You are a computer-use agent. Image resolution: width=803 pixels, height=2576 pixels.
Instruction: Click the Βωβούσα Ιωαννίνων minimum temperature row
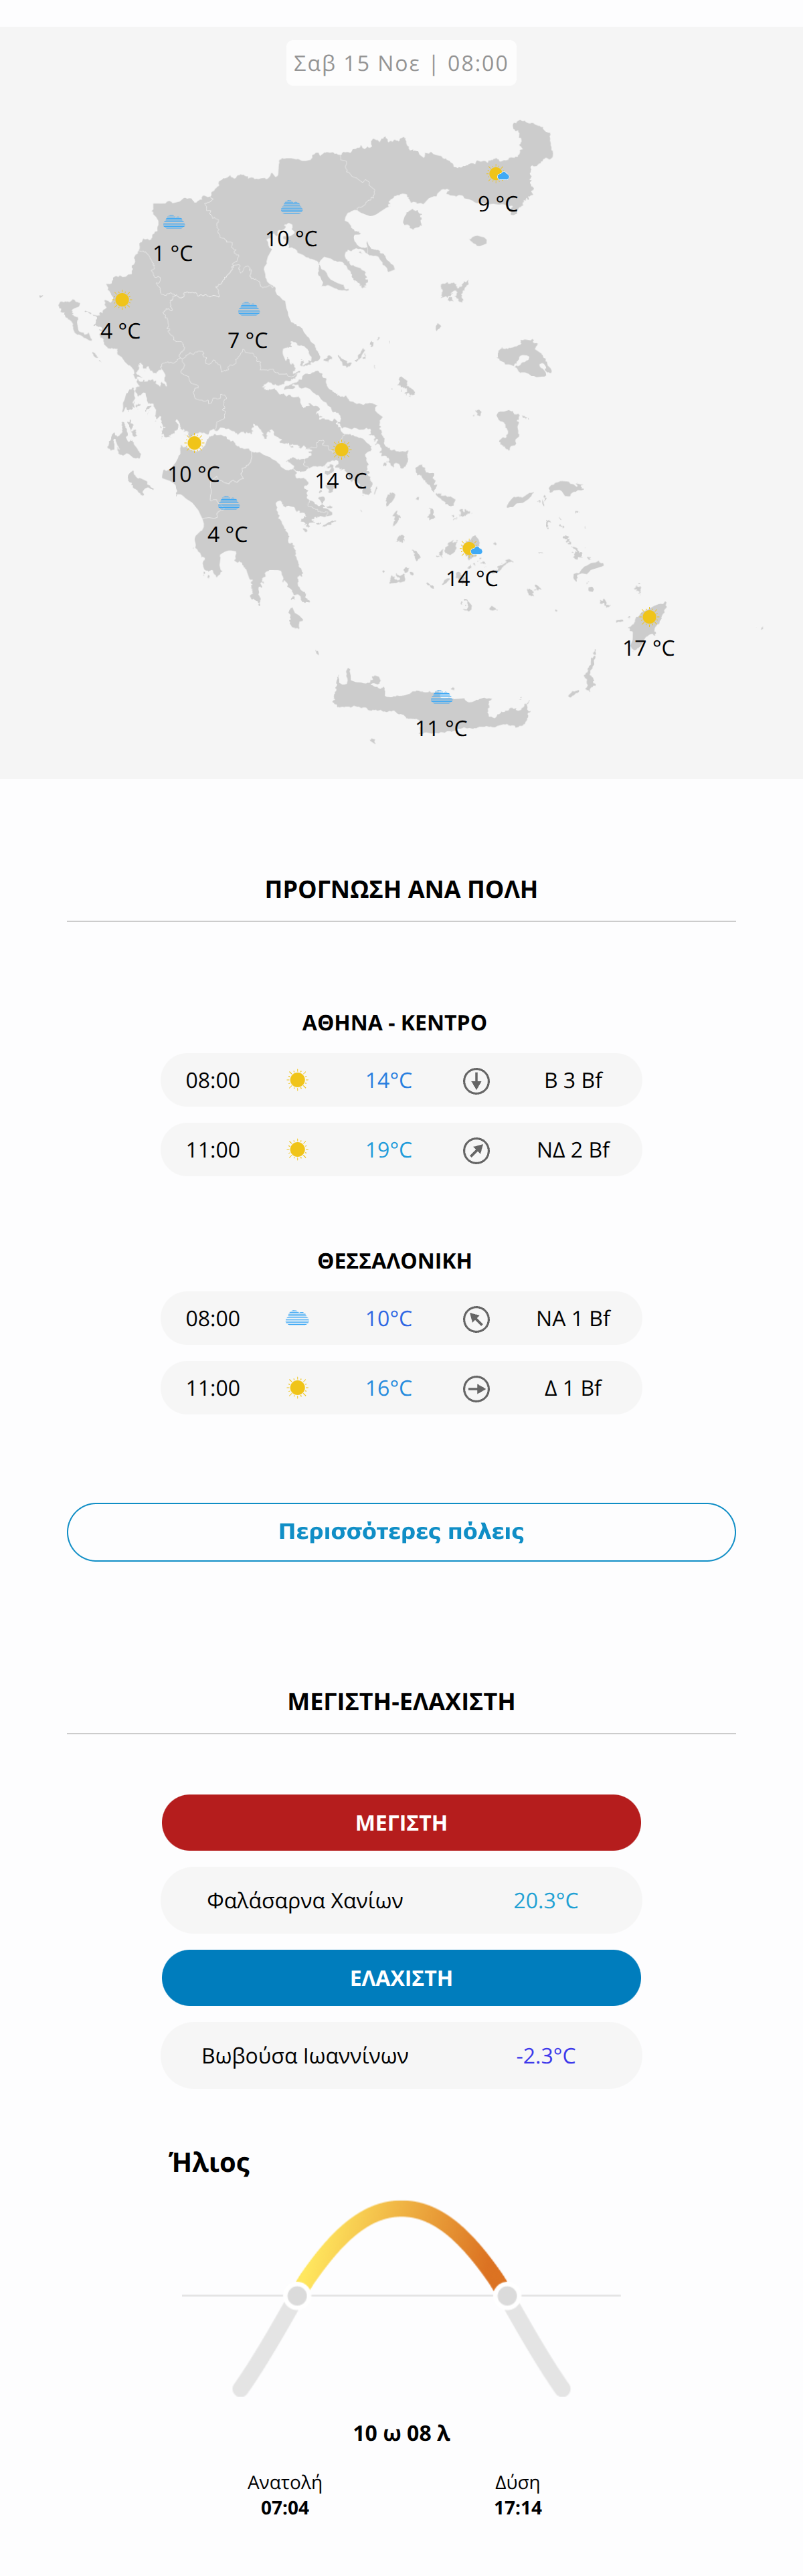[401, 2055]
